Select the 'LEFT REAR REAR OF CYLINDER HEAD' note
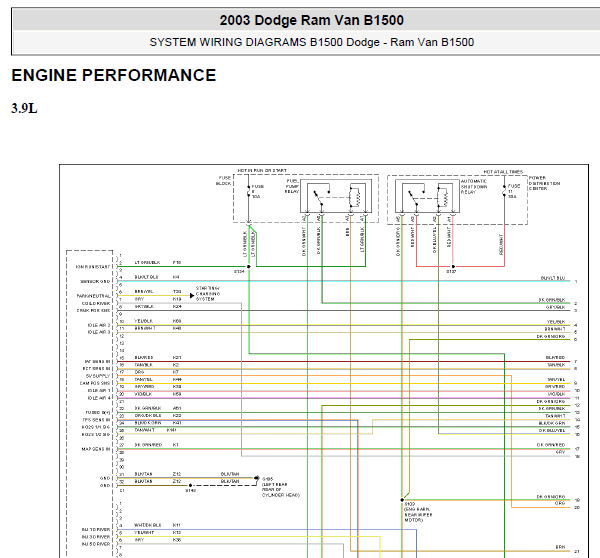The width and height of the screenshot is (600, 558). (x=281, y=489)
